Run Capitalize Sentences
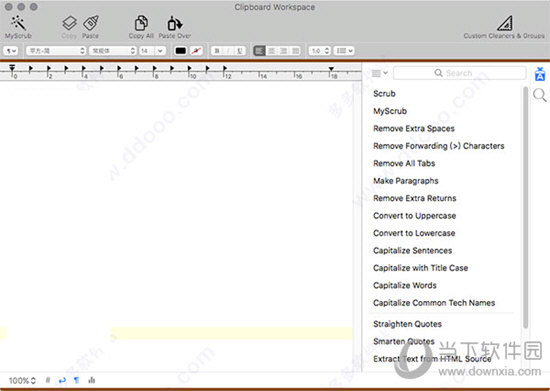Viewport: 550px width, 391px height. (412, 251)
